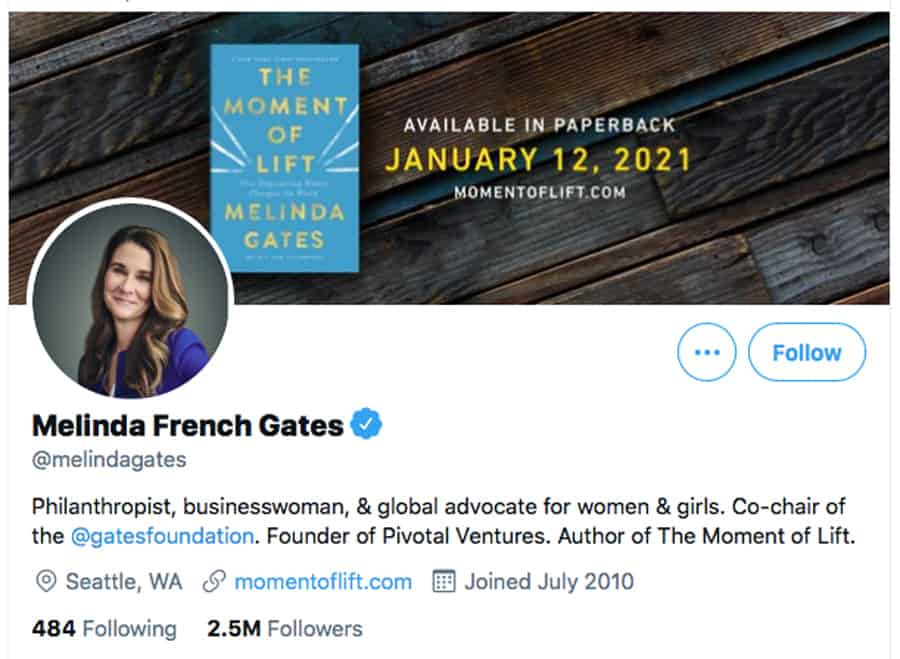Click the calendar icon beside Joined date
The width and height of the screenshot is (900, 659).
444,581
